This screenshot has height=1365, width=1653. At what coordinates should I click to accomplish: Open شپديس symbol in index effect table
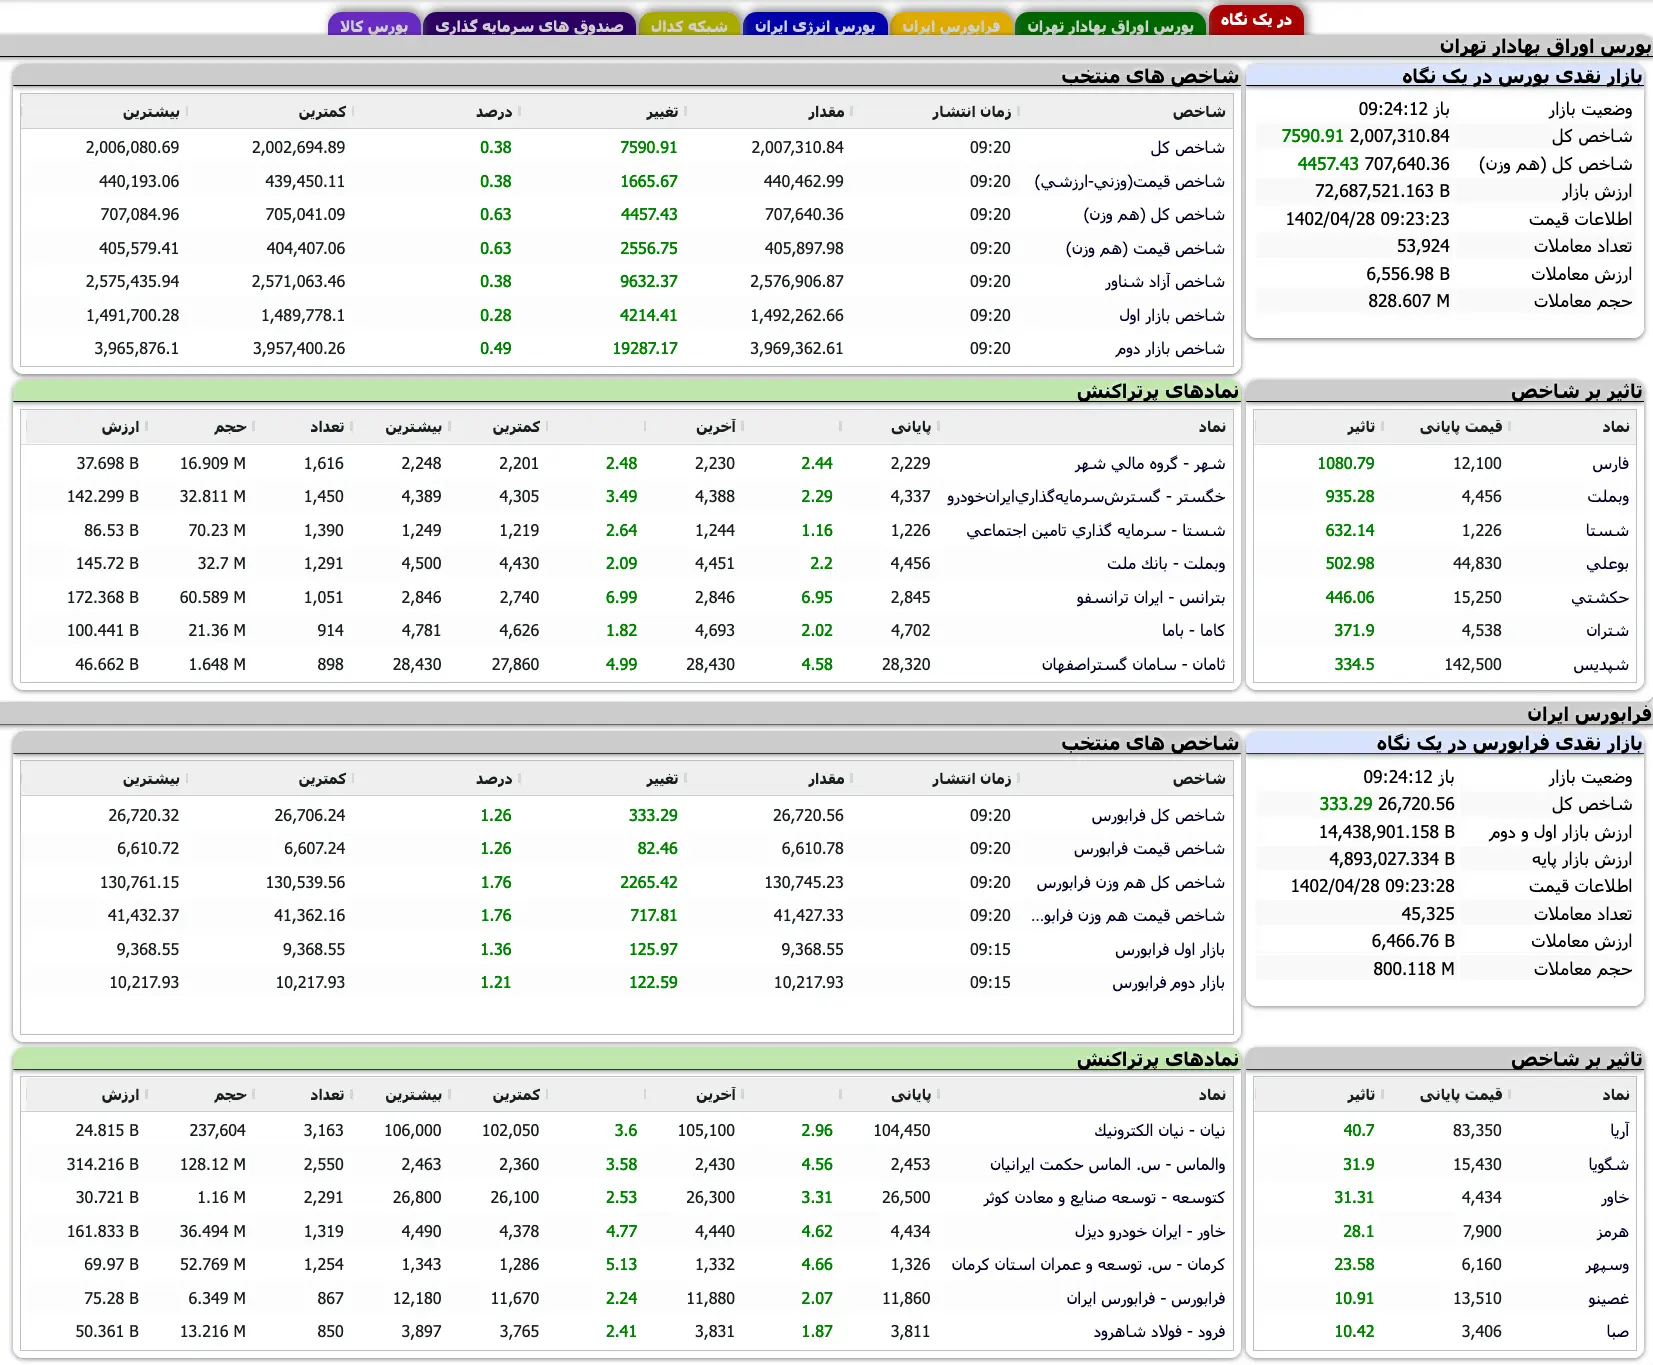point(1601,664)
